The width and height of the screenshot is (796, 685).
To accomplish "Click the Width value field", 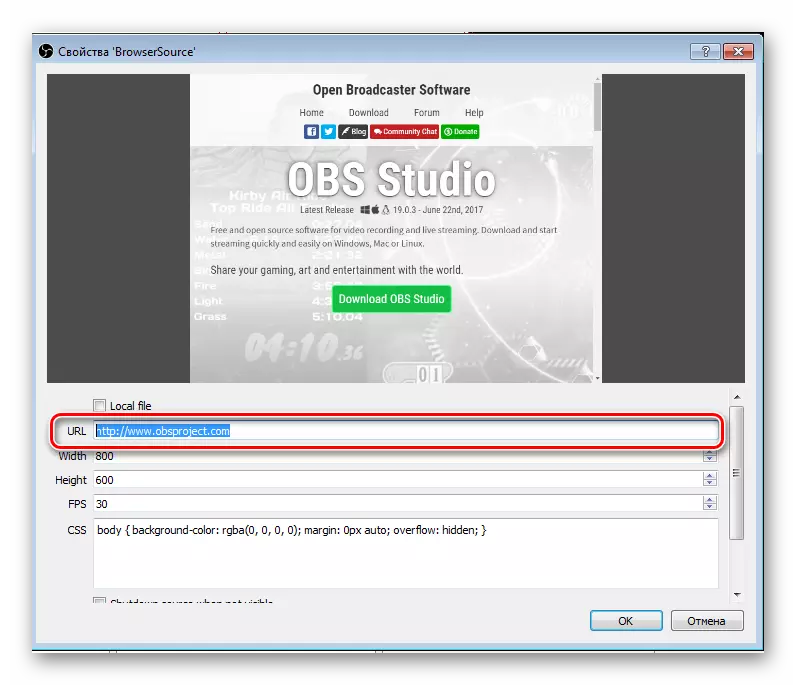I will click(398, 456).
